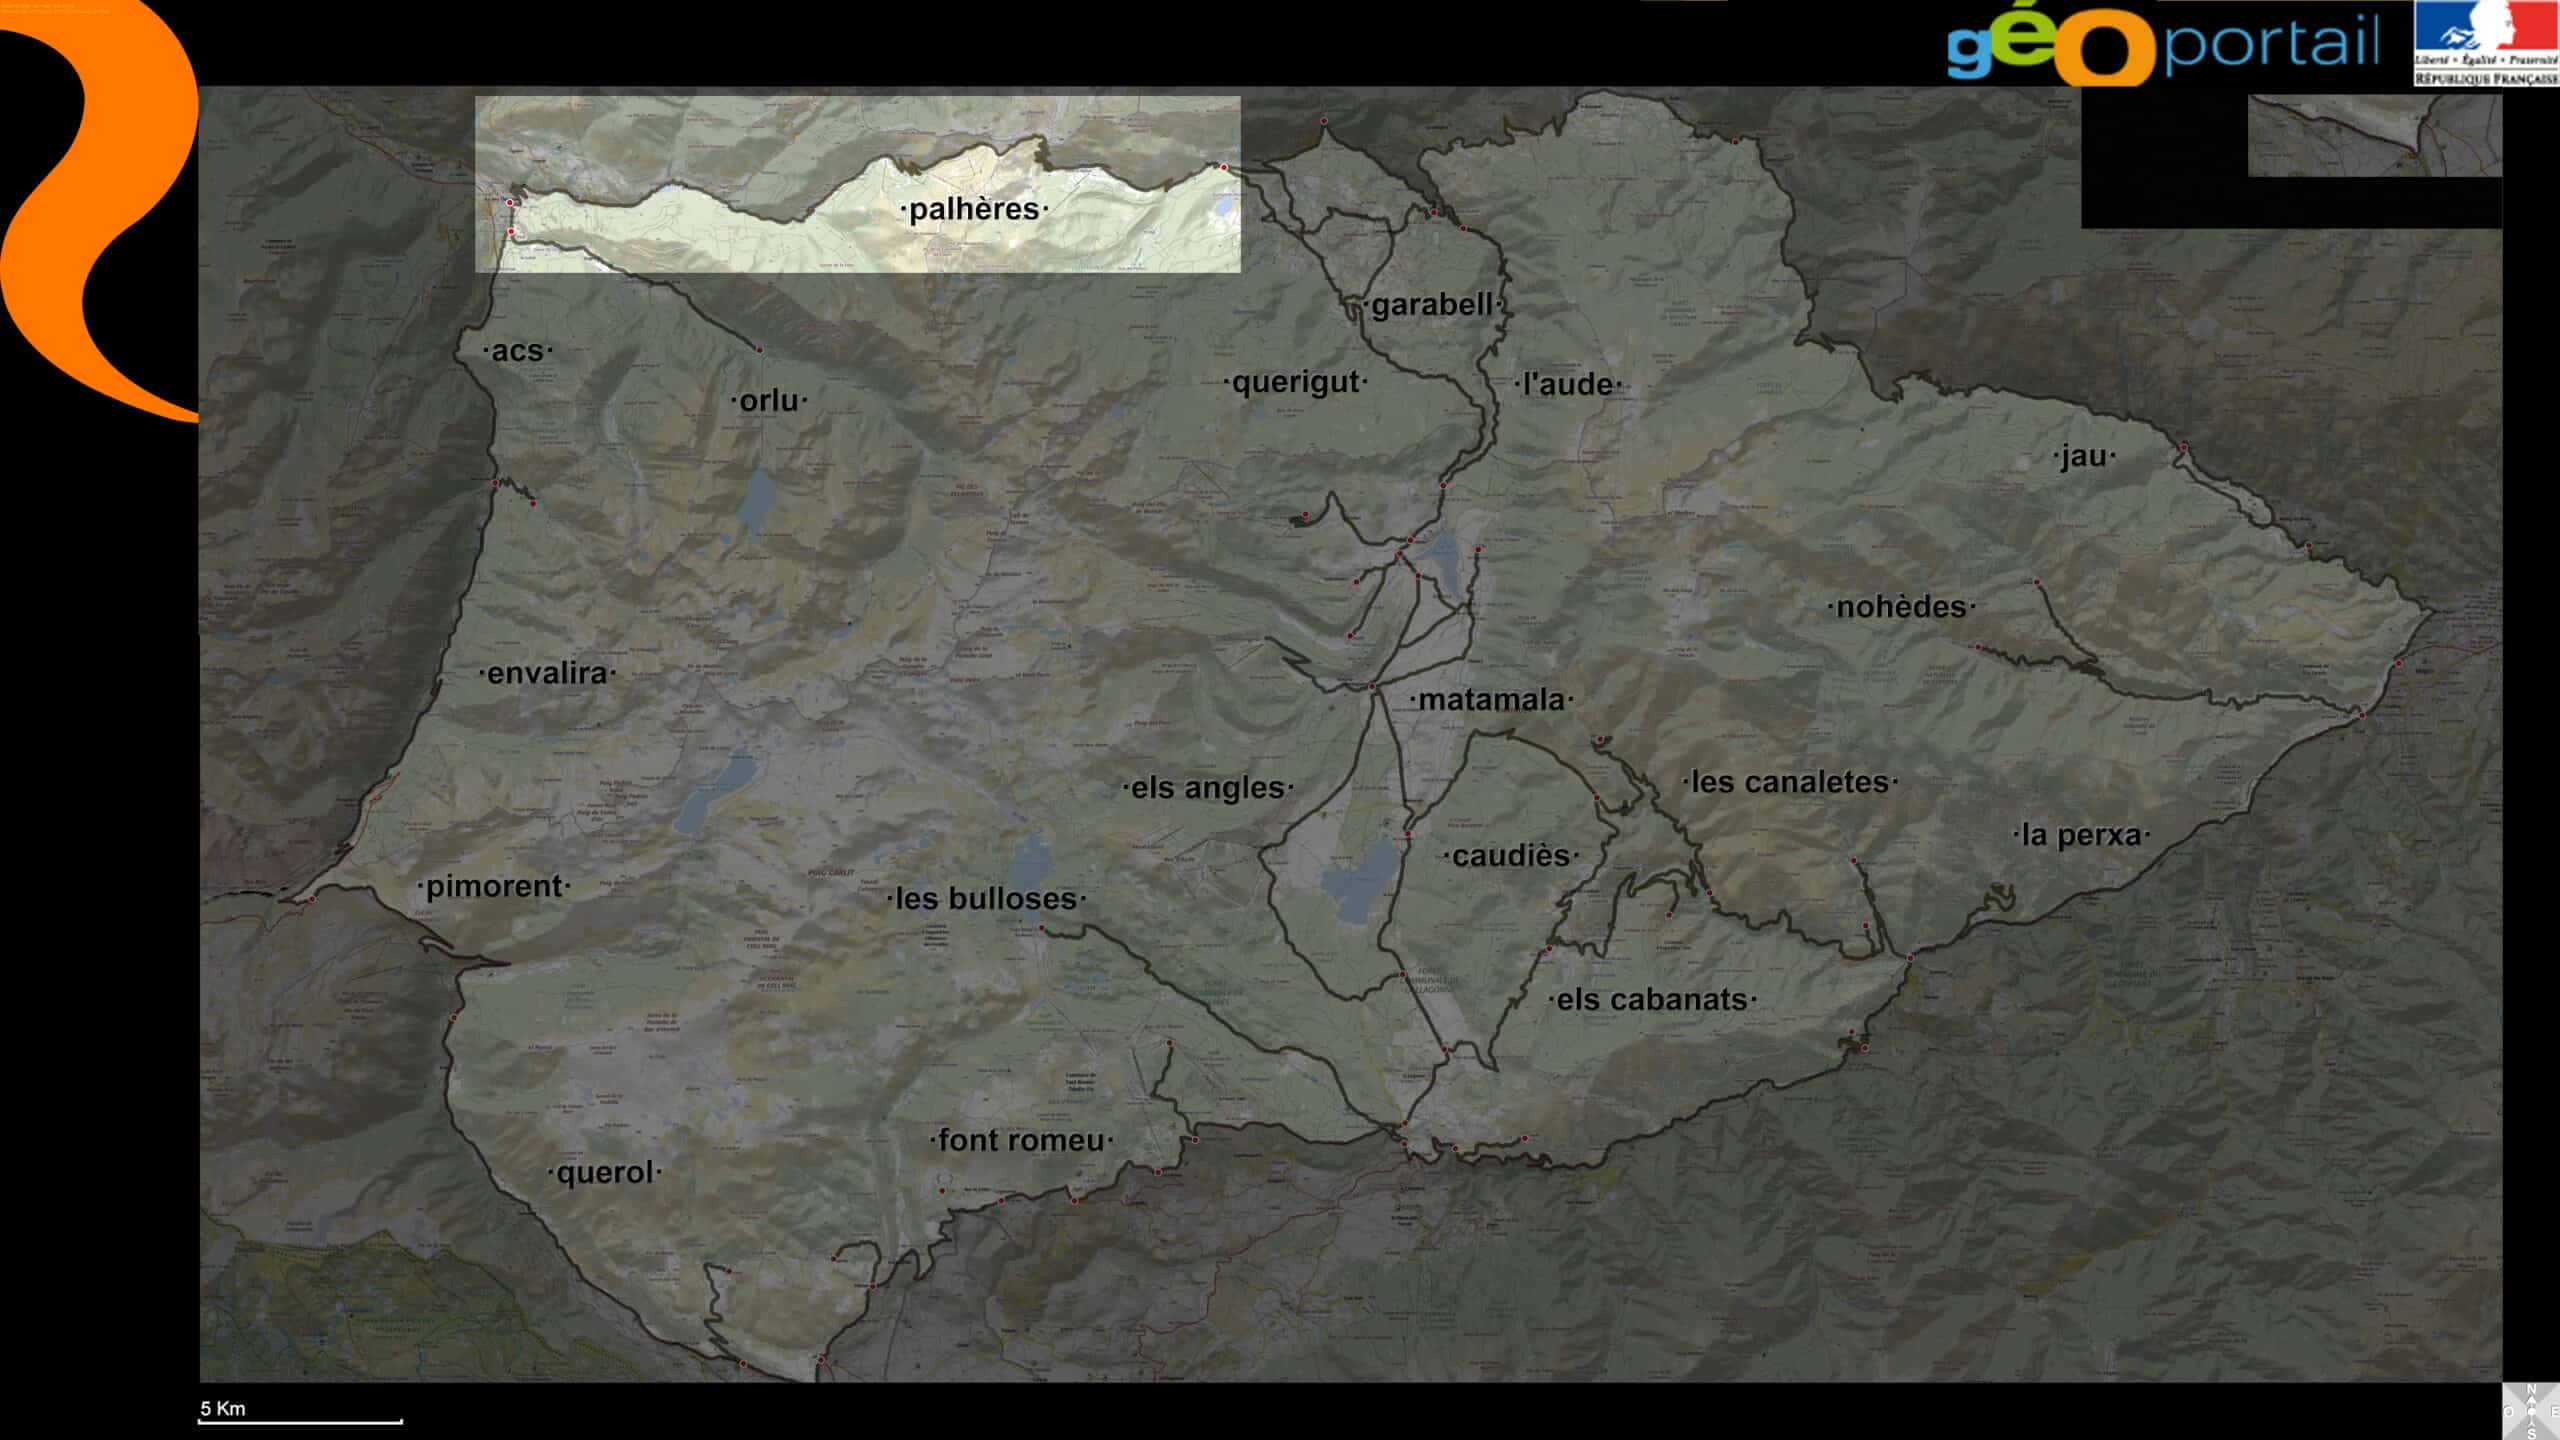Click the les bulloses label
The width and height of the screenshot is (2560, 1440).
[x=986, y=899]
